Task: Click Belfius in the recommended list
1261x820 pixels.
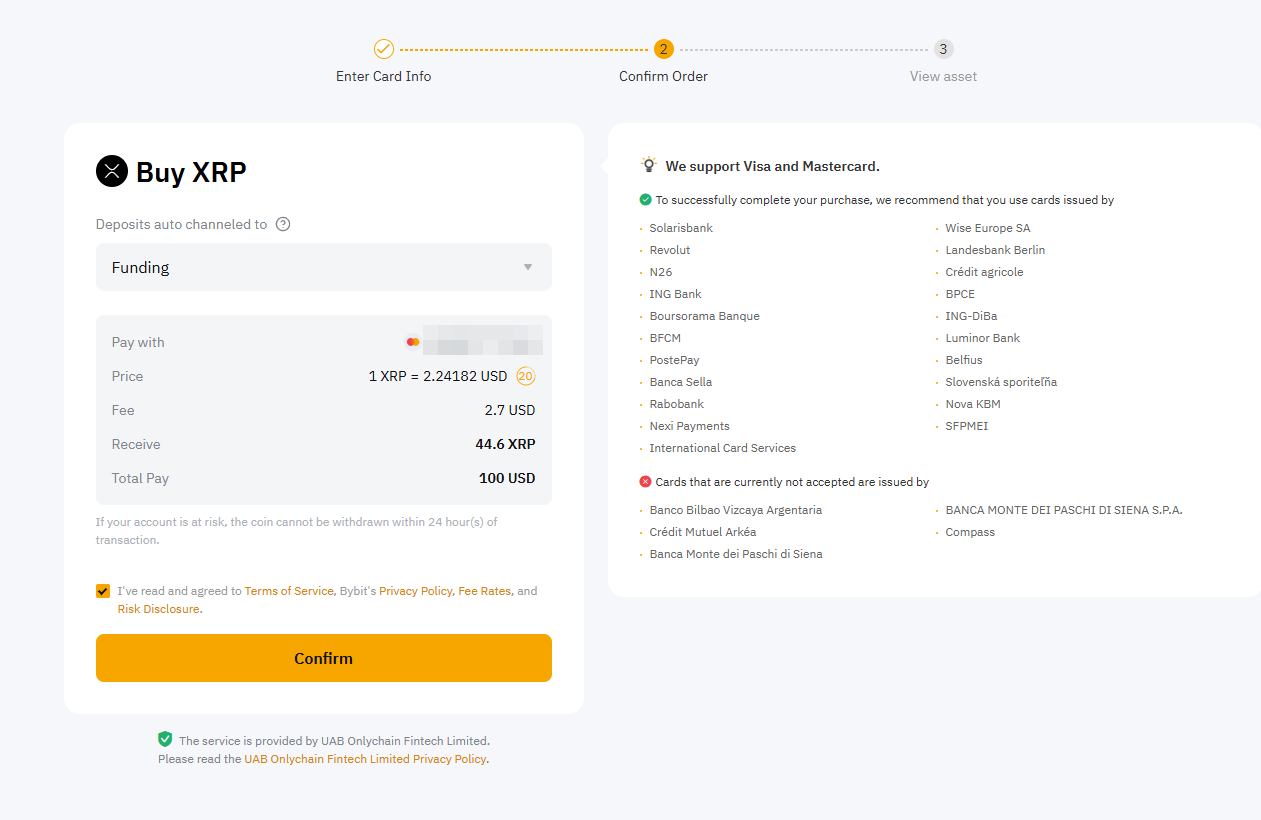Action: pyautogui.click(x=964, y=360)
